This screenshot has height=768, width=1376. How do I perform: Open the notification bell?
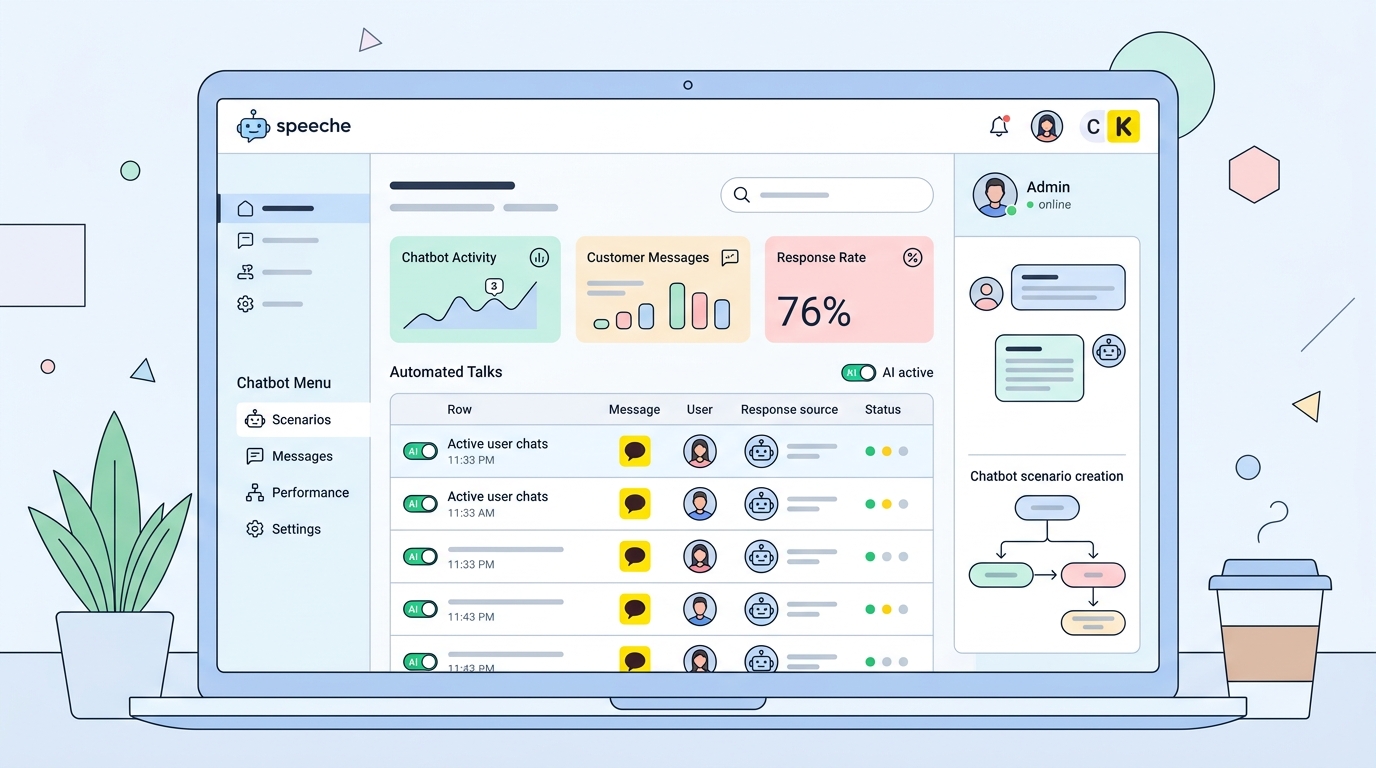998,126
